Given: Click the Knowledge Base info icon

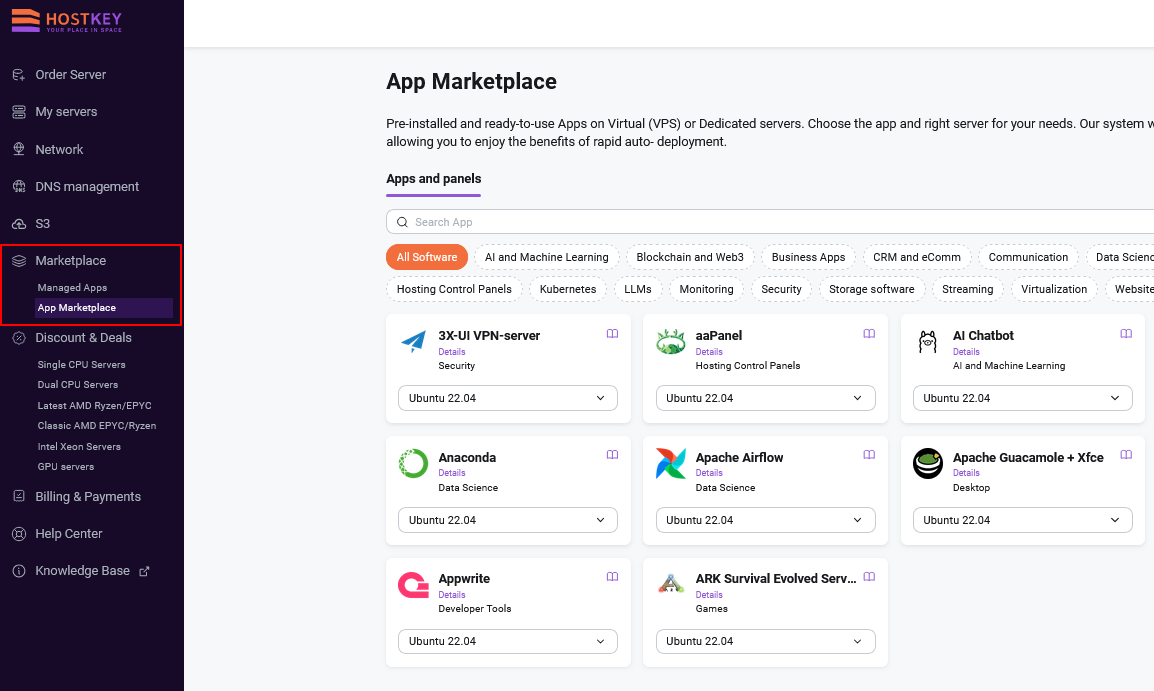Looking at the screenshot, I should click(x=19, y=571).
